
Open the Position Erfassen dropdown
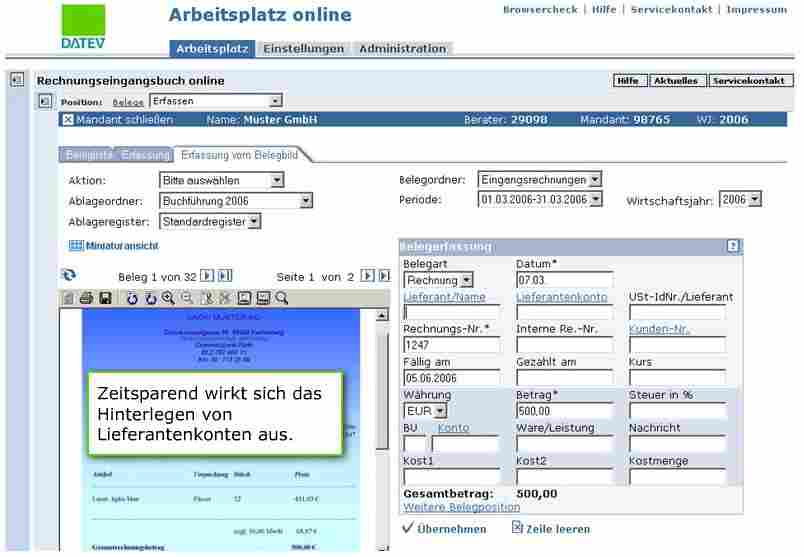[x=216, y=101]
